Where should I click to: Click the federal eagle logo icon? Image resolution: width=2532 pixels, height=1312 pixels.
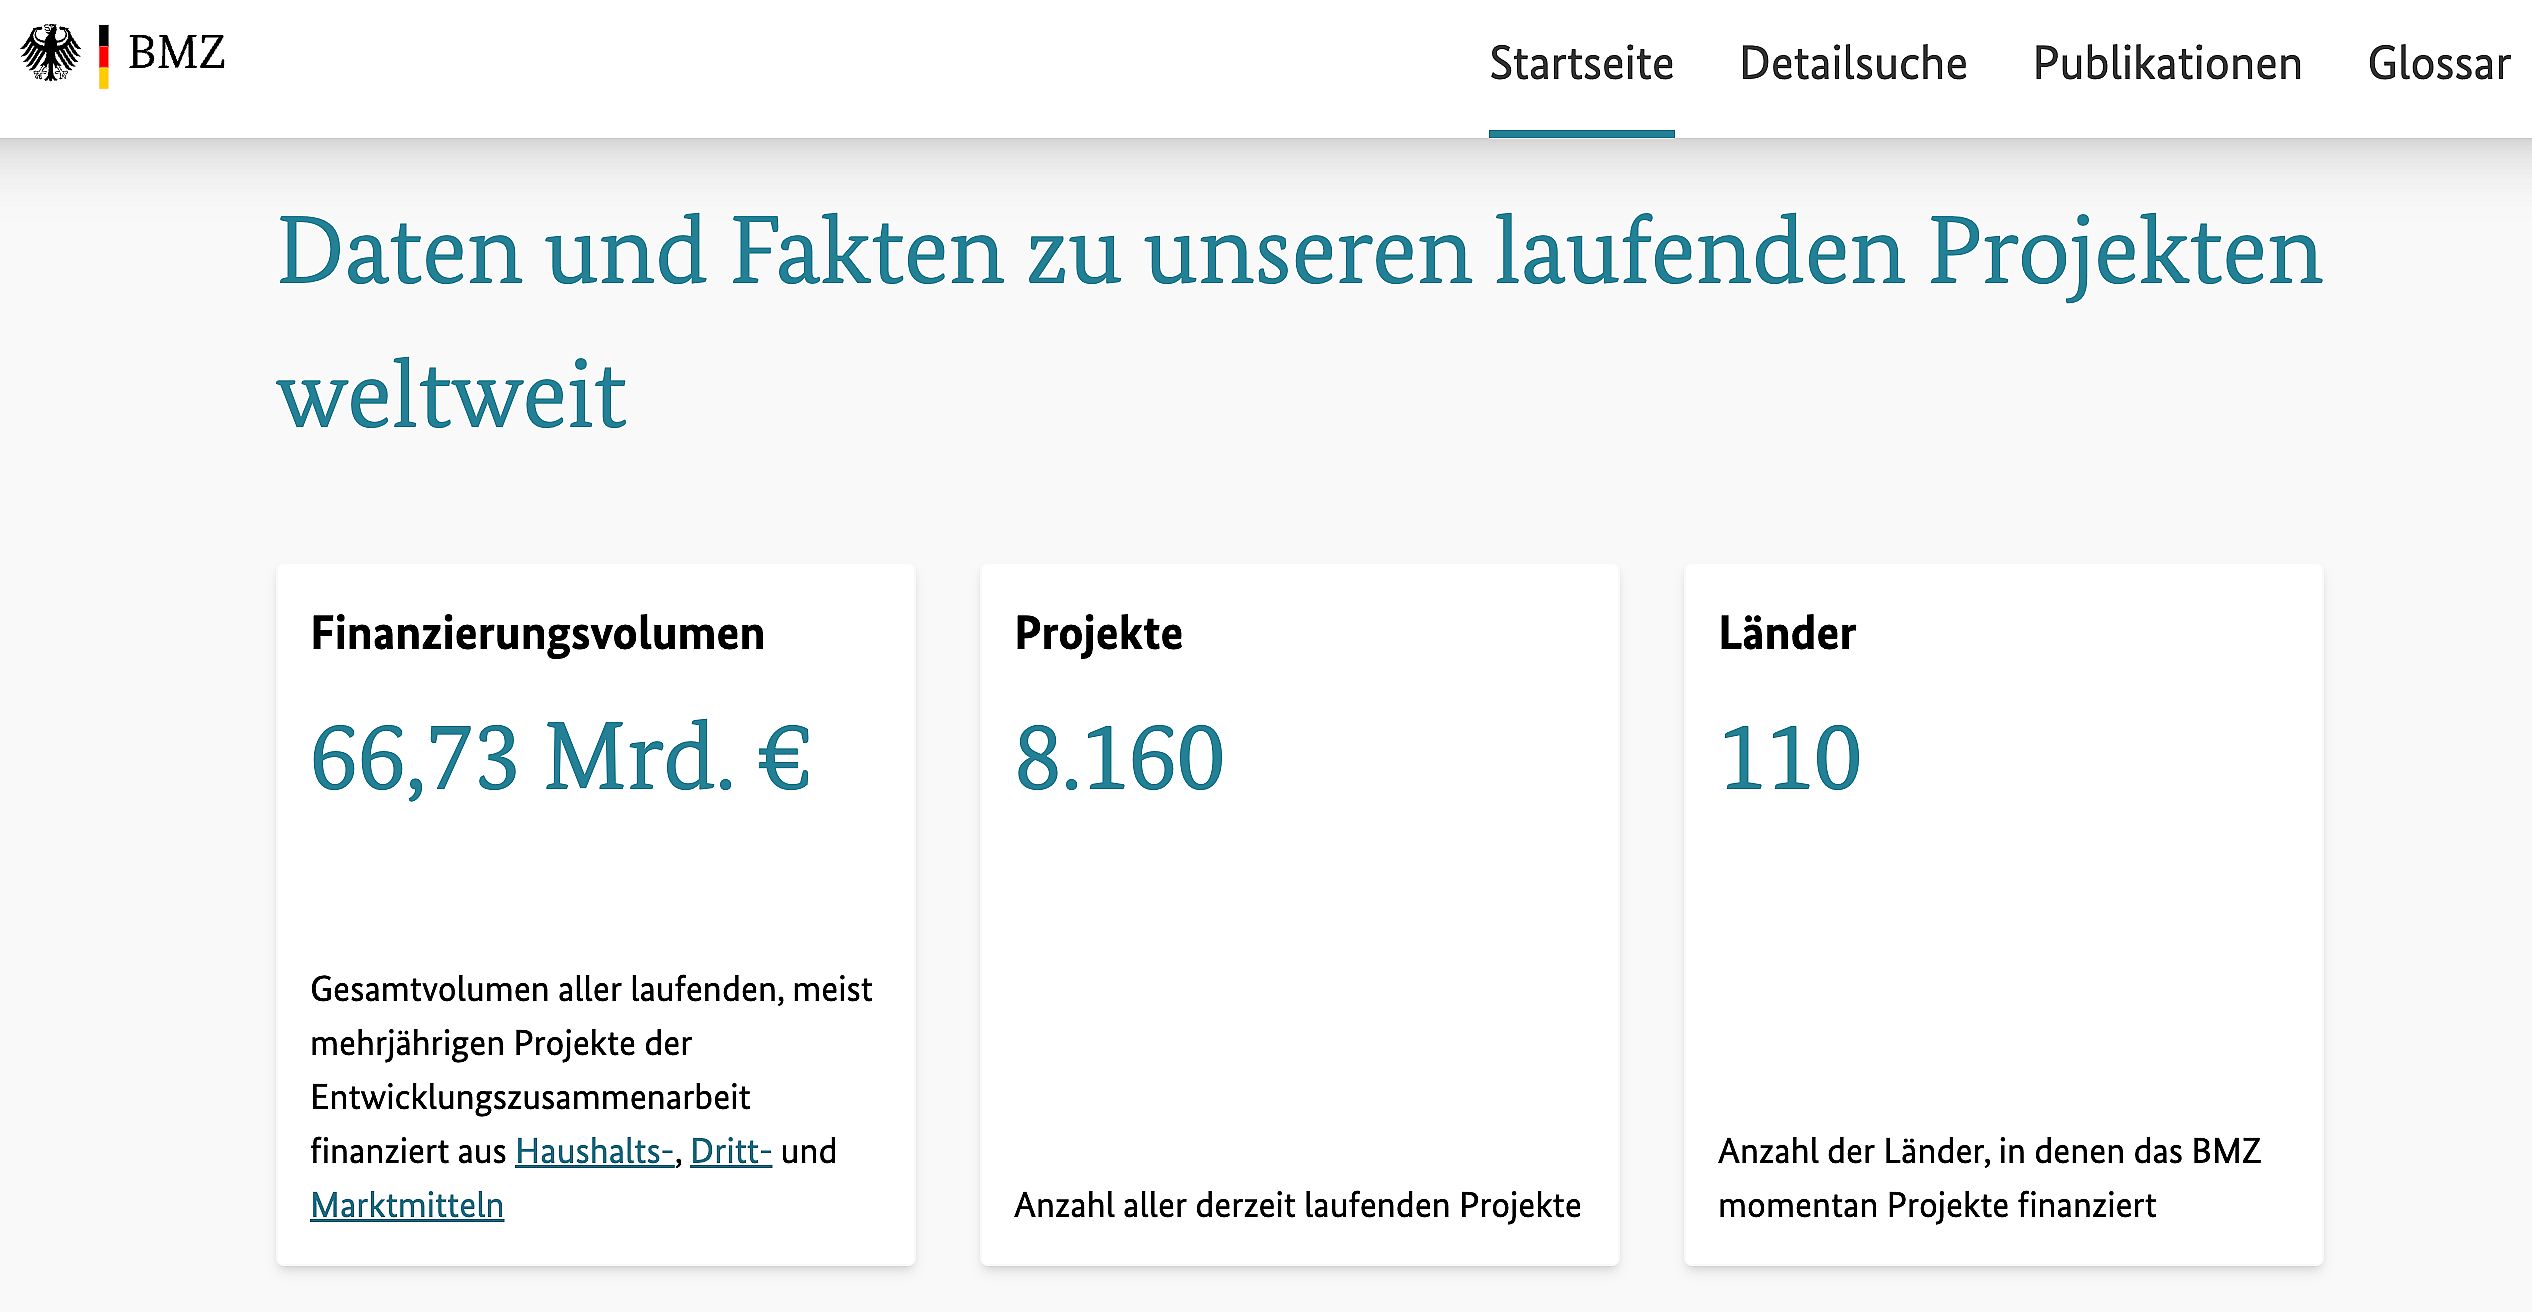tap(51, 53)
